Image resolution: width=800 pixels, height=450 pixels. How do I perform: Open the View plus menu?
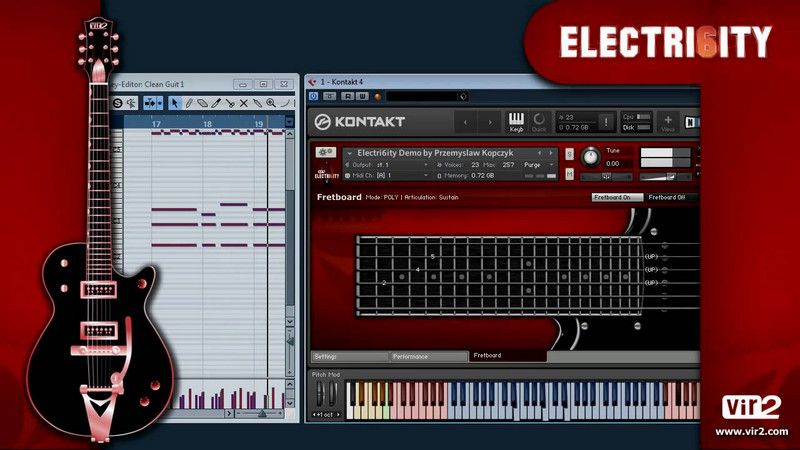click(668, 122)
